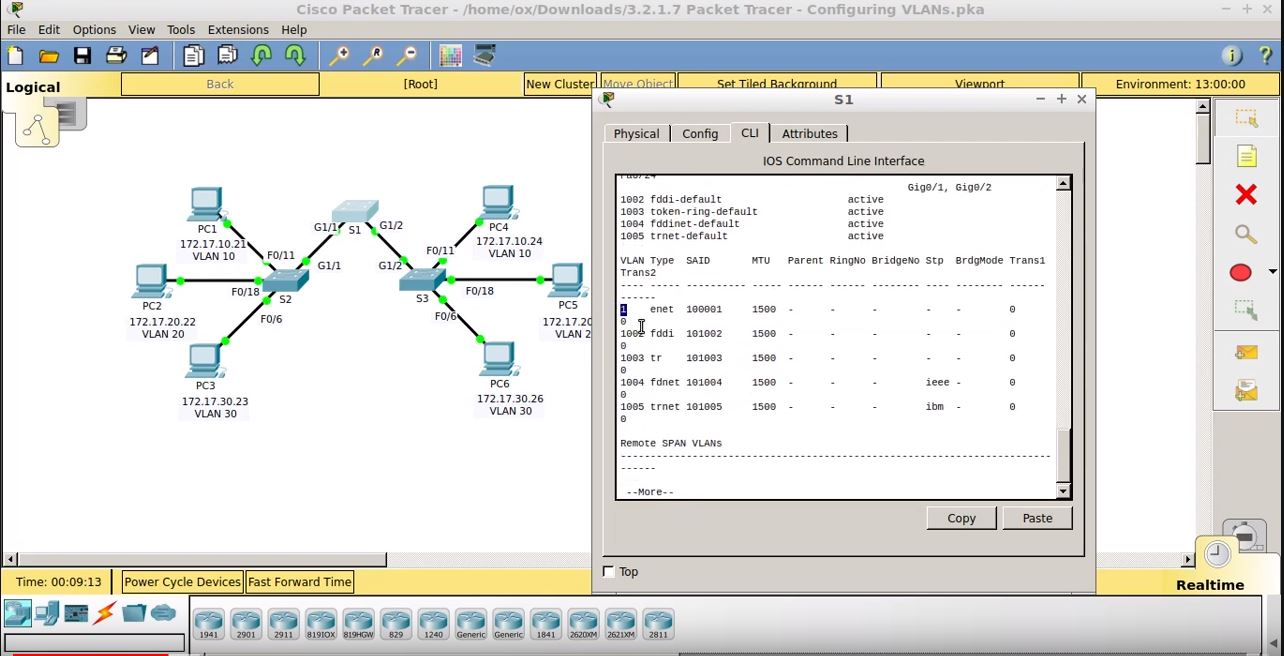Open the Extensions menu

[x=238, y=29]
